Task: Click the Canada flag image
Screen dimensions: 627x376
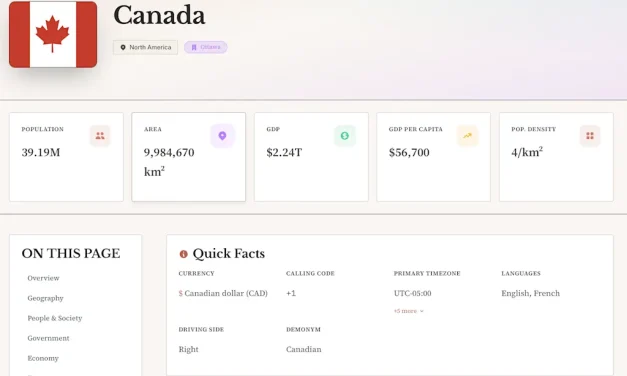Action: point(53,34)
